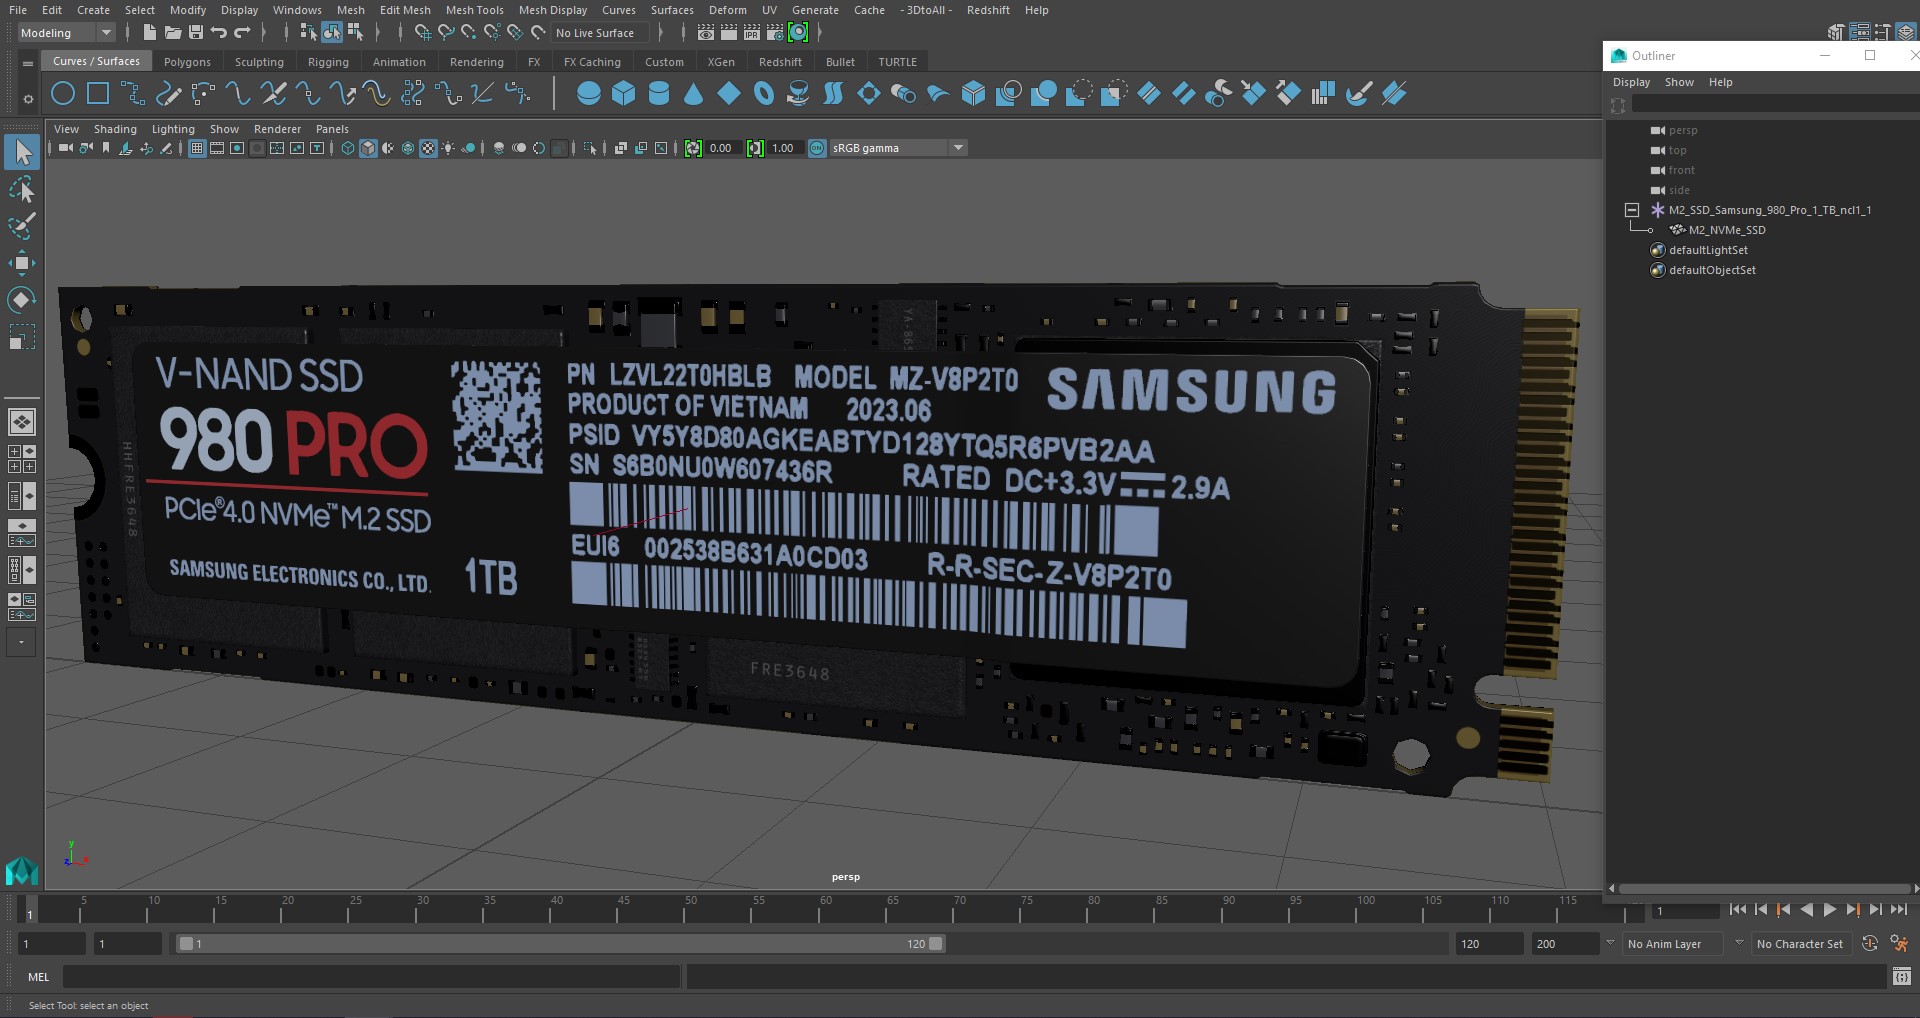
Task: Play the animation backwards
Action: (x=1806, y=910)
